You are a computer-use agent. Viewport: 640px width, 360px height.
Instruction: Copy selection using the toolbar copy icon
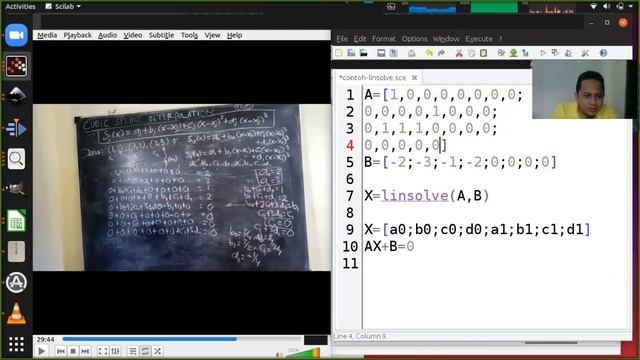pos(471,53)
